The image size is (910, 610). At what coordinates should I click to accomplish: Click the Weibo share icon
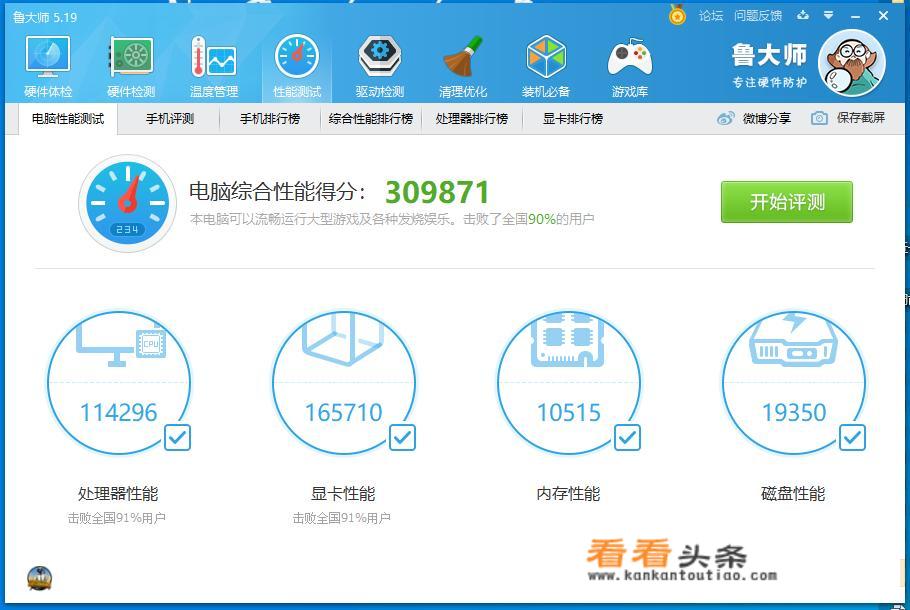coord(725,118)
